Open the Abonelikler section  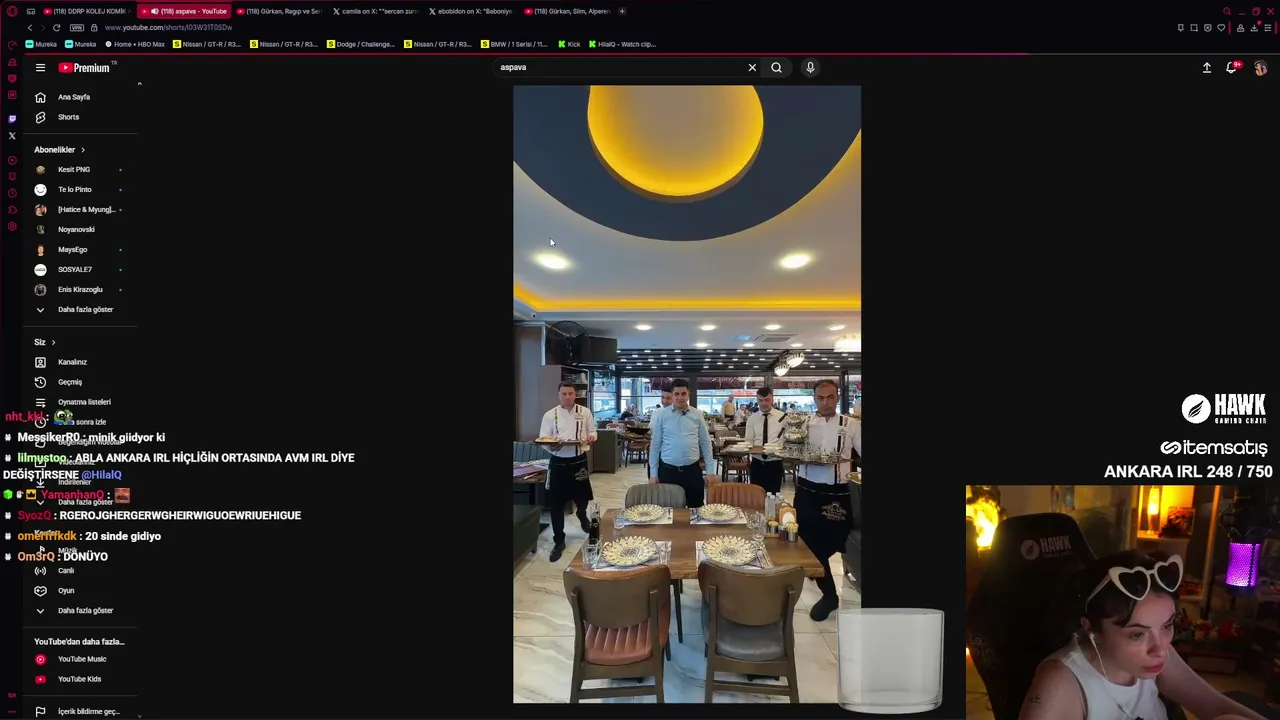tap(60, 150)
